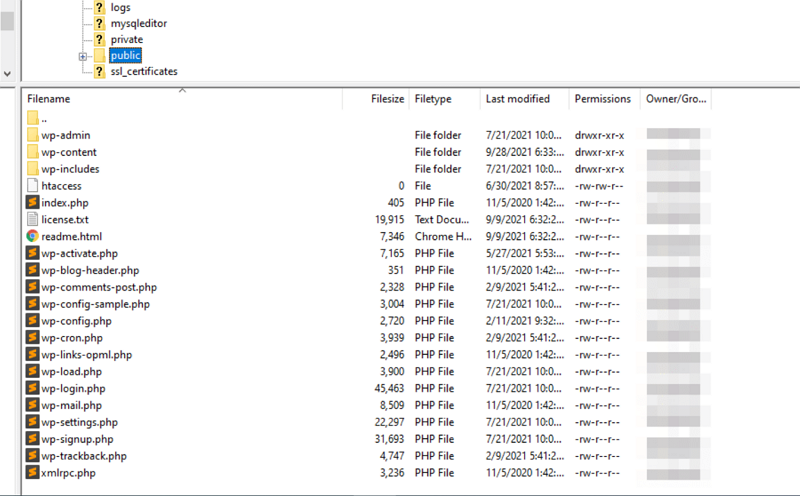Select the Chrome icon beside readme.html
This screenshot has height=496, width=800.
click(33, 236)
